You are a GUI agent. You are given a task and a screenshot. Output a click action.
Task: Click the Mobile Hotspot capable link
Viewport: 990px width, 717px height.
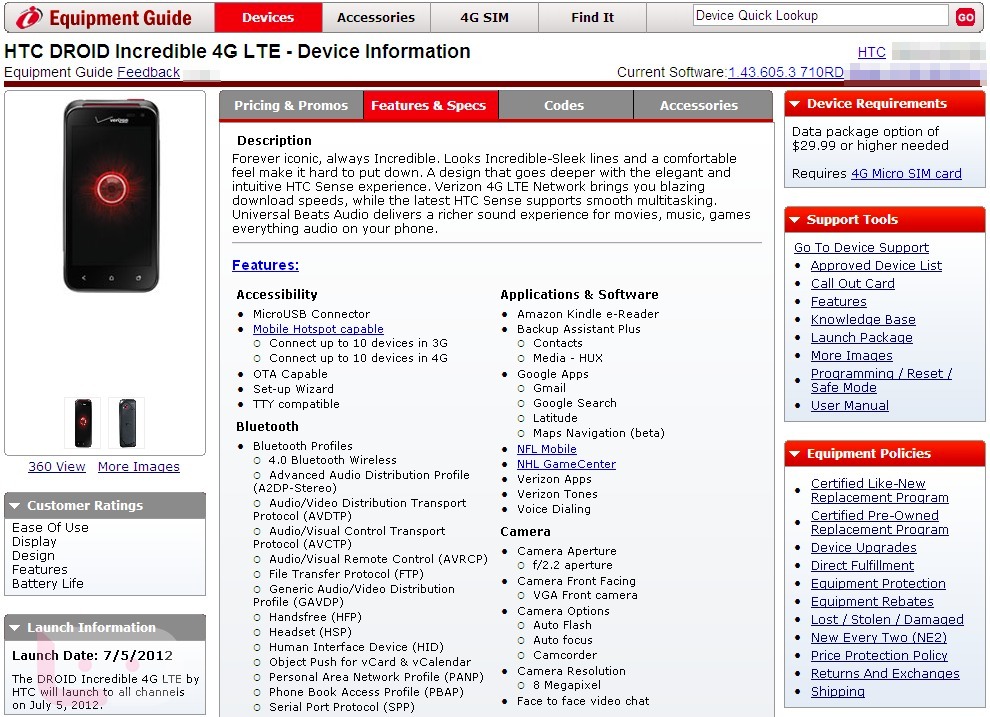point(318,329)
